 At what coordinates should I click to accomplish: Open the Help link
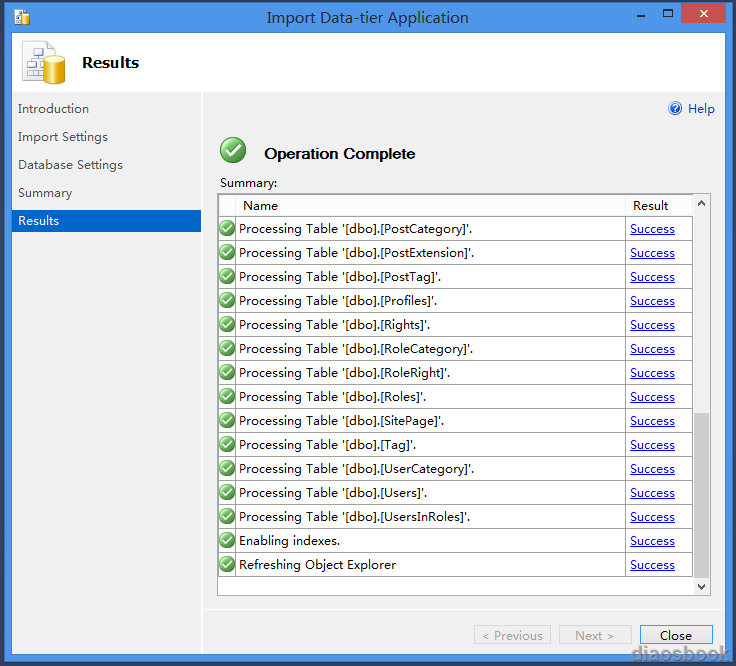point(701,109)
